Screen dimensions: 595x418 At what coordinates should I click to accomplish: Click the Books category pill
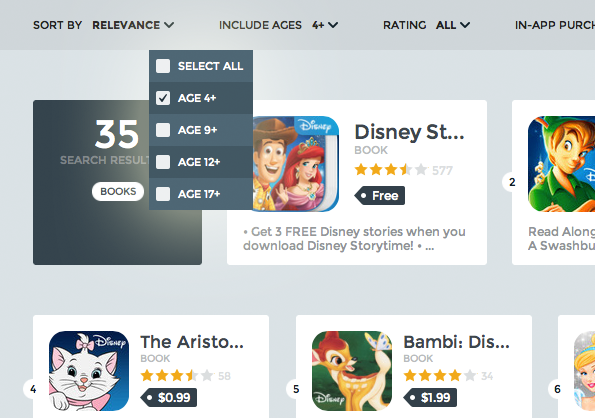pyautogui.click(x=118, y=191)
